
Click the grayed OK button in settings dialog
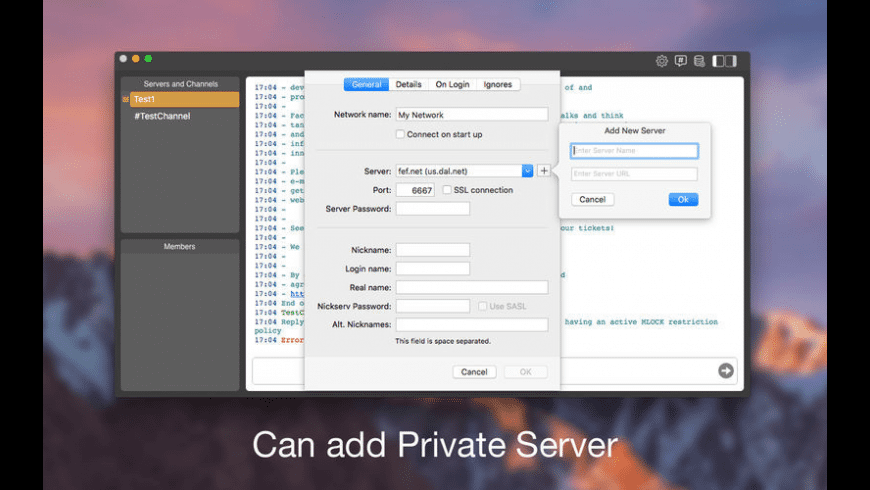(x=525, y=372)
